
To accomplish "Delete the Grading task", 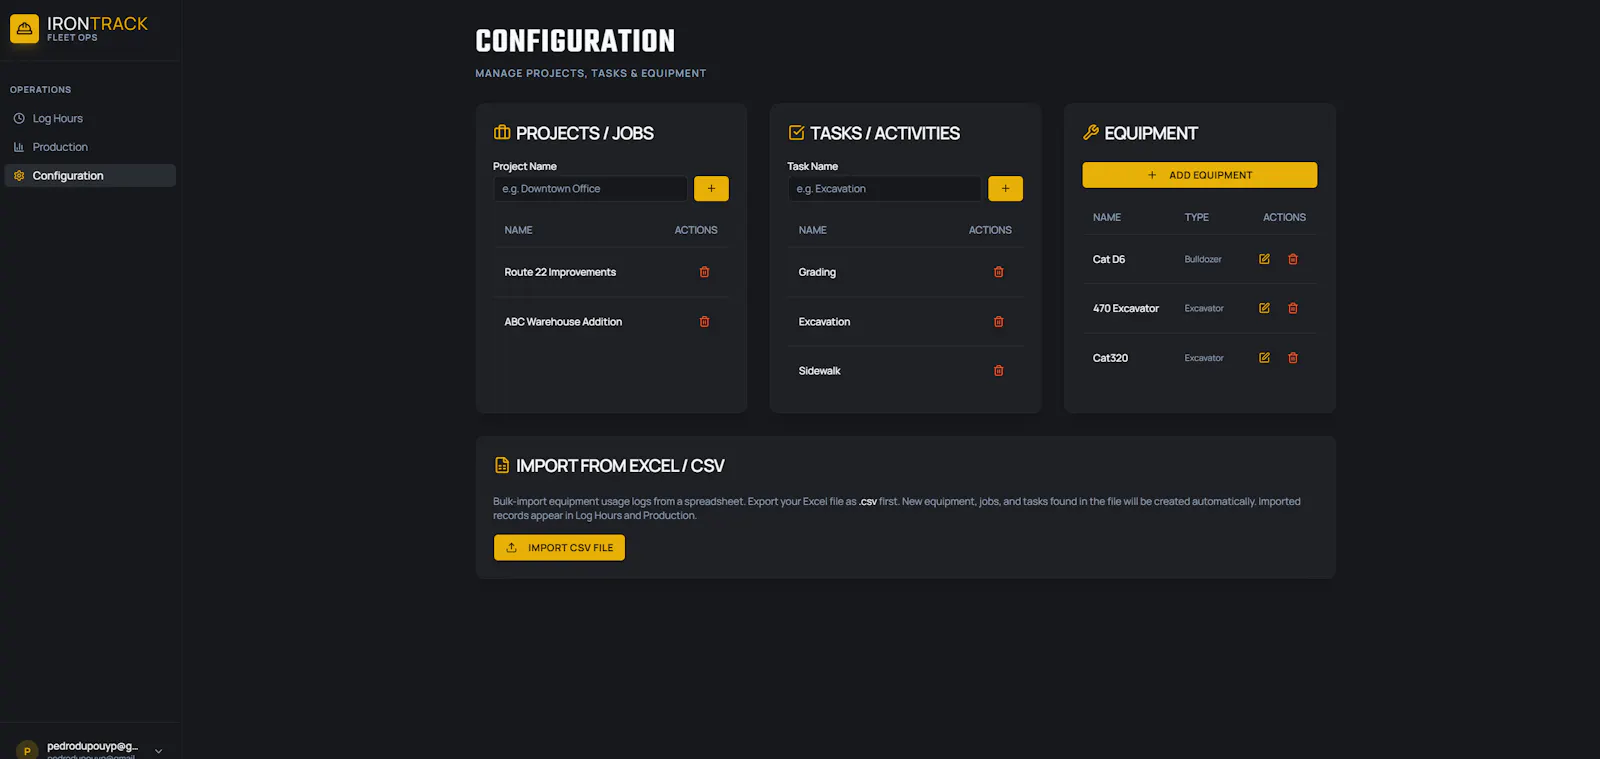I will click(x=998, y=272).
